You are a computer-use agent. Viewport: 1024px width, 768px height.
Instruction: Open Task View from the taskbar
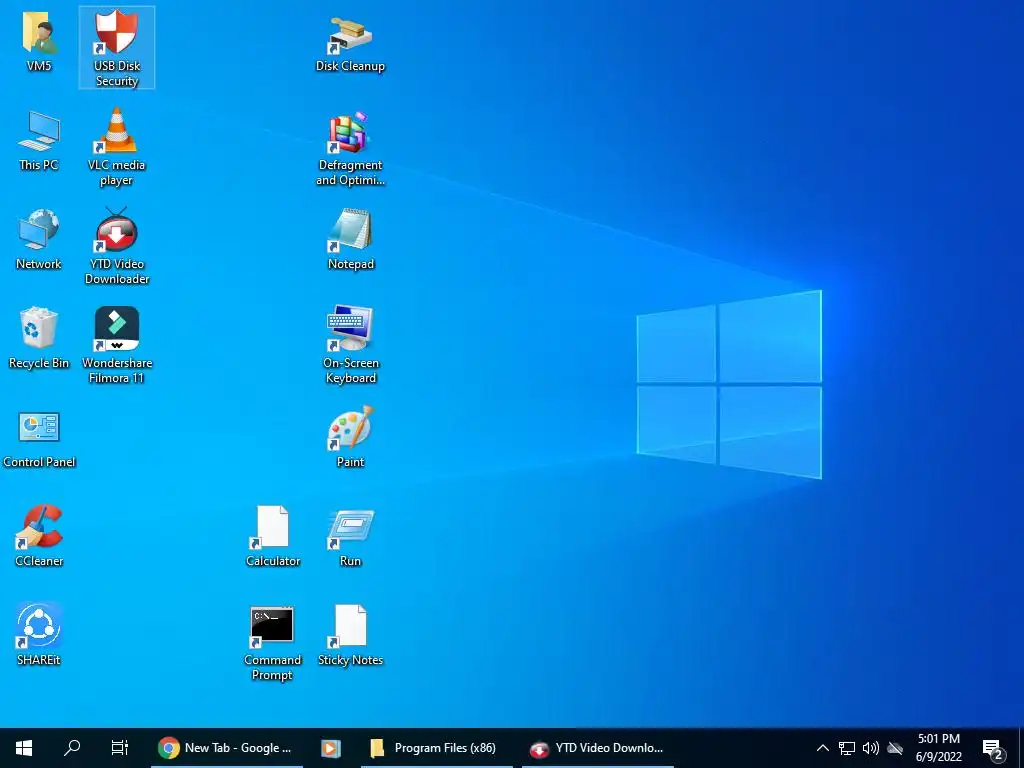[x=120, y=748]
